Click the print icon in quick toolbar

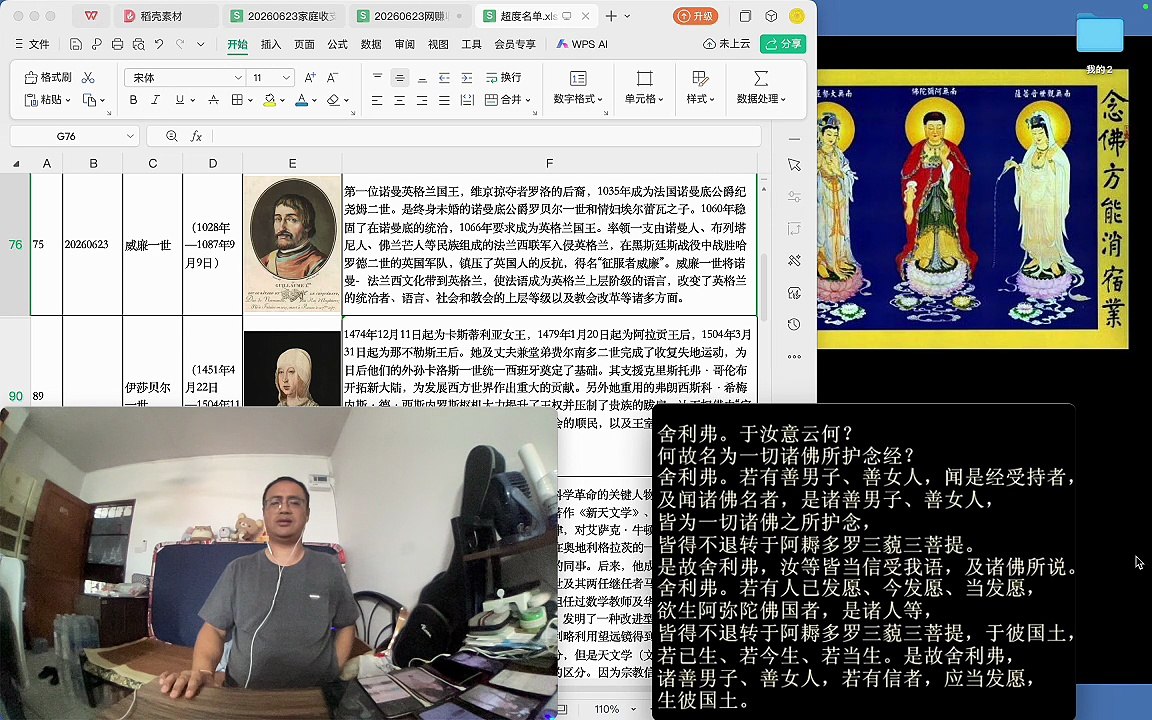118,45
